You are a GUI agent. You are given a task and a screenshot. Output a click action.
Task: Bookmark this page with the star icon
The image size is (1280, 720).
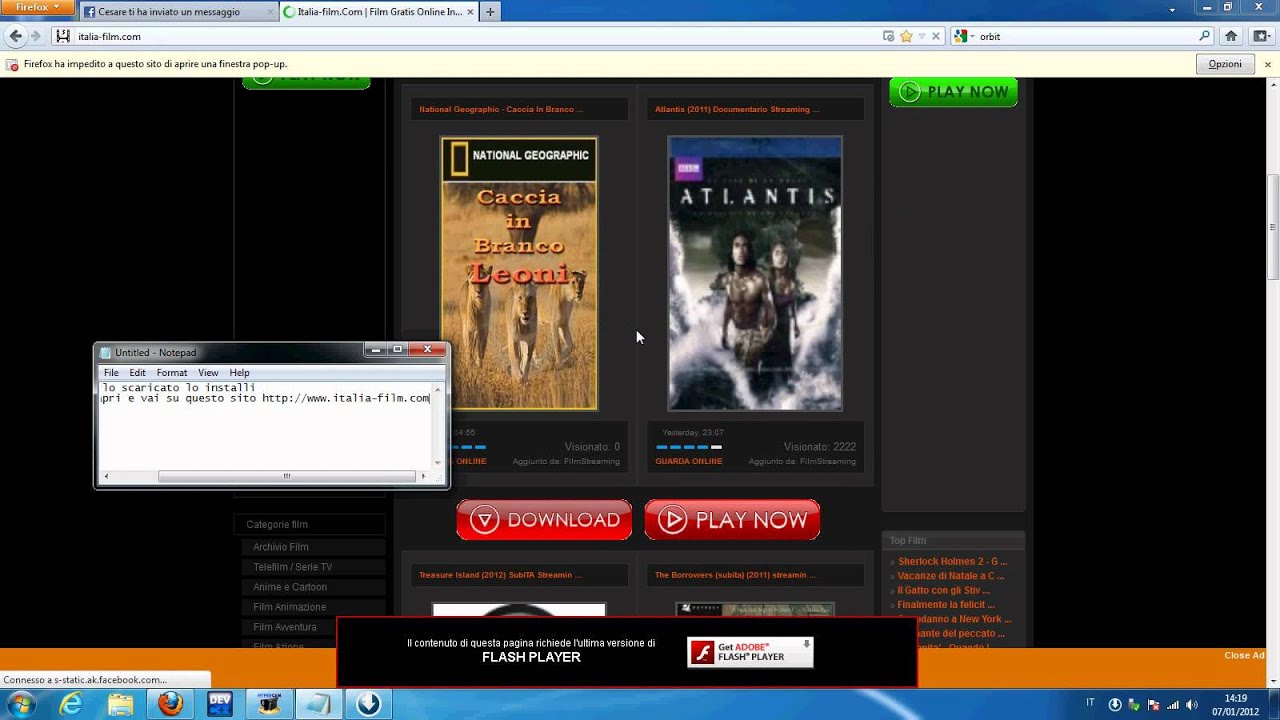pyautogui.click(x=906, y=36)
